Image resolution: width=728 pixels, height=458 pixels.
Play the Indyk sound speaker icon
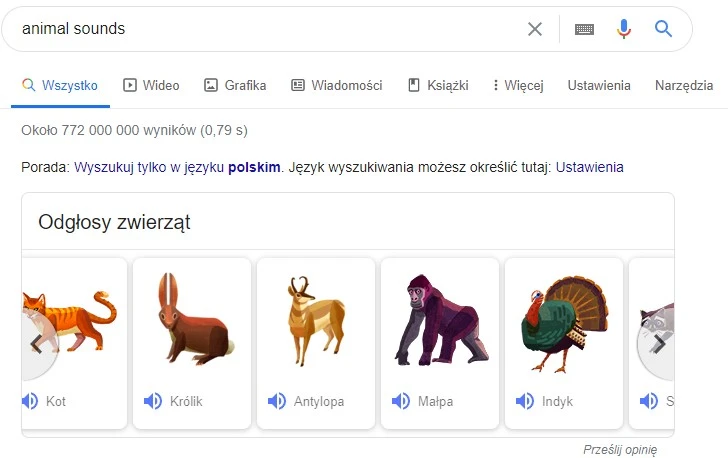525,401
